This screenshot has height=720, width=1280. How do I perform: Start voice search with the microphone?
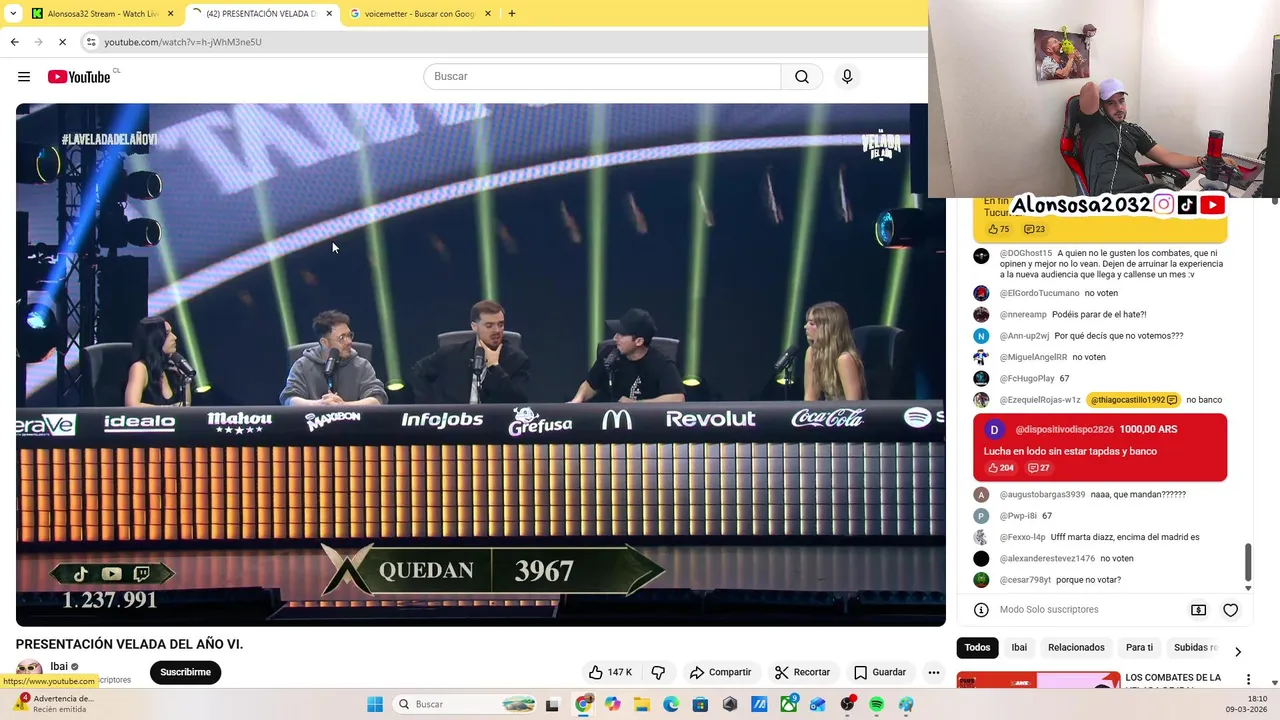(x=847, y=77)
